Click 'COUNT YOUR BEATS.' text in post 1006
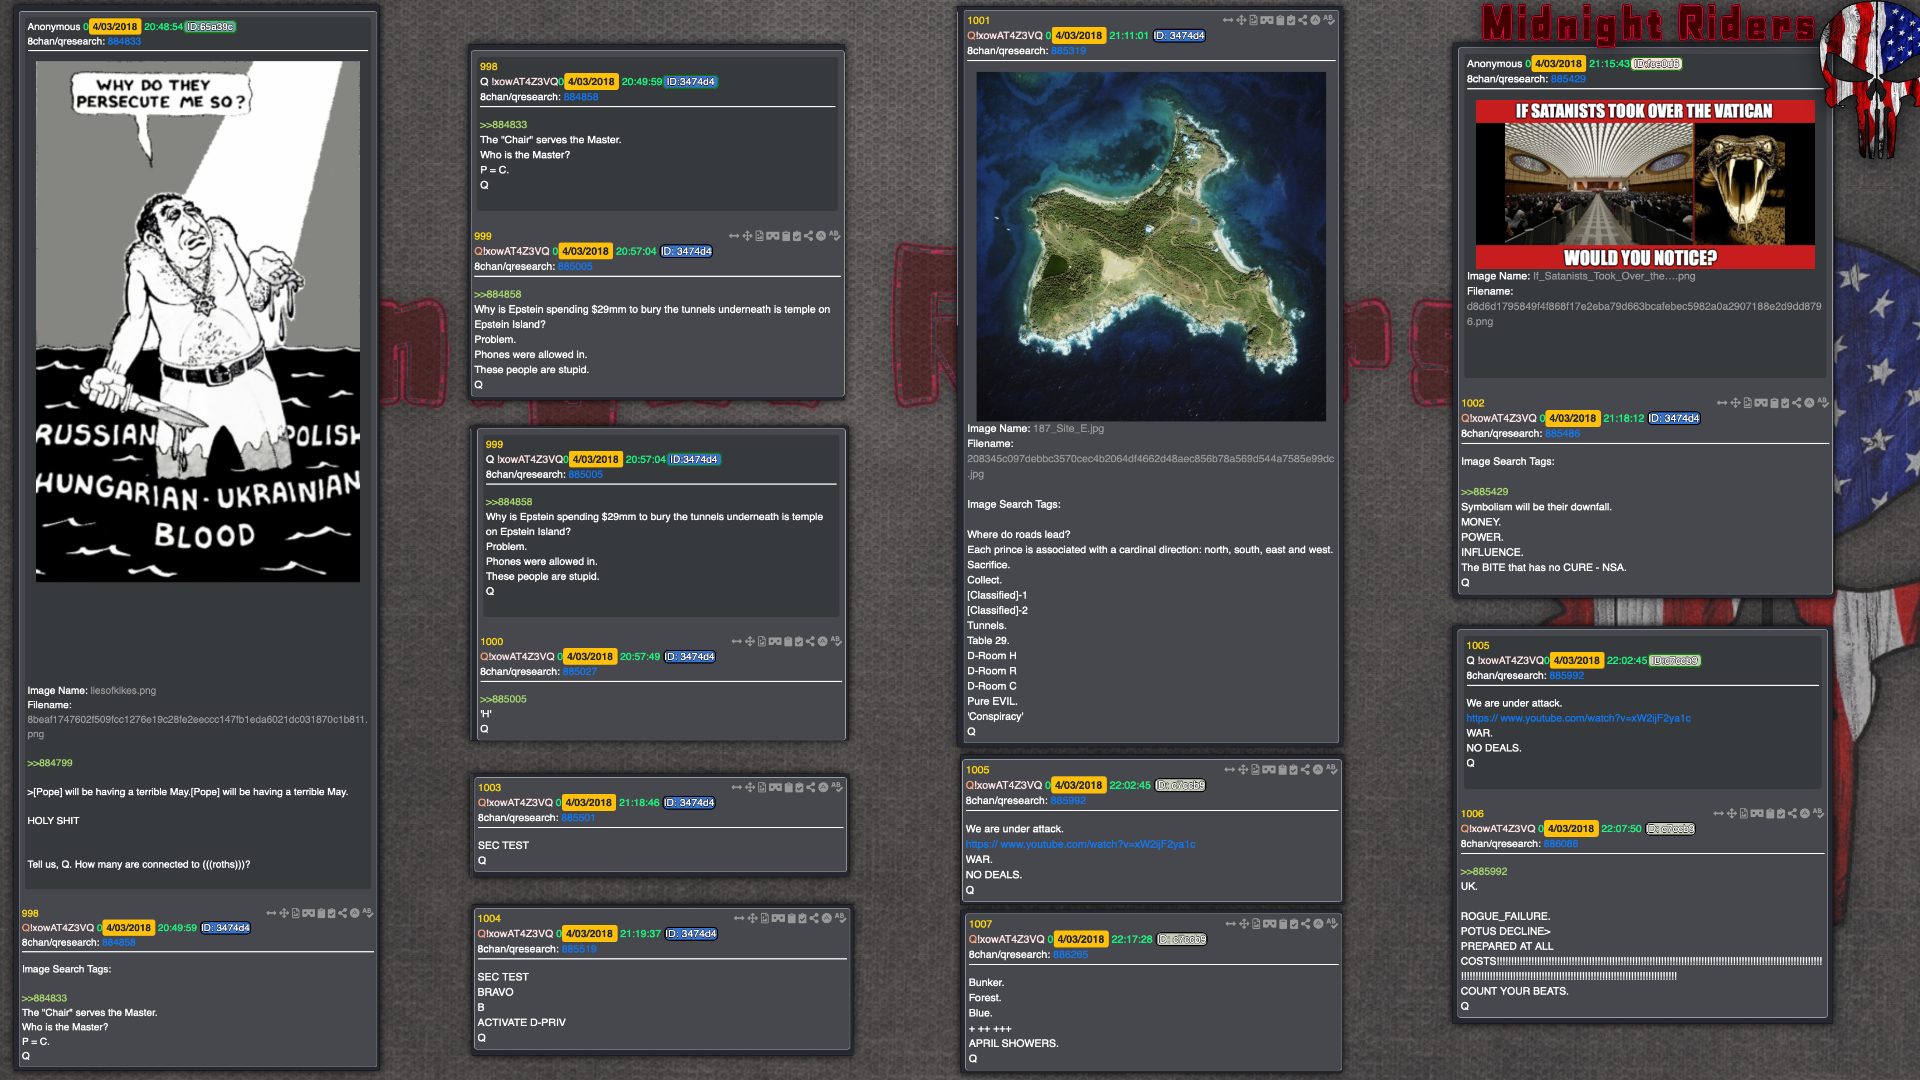The height and width of the screenshot is (1080, 1920). click(x=1514, y=992)
